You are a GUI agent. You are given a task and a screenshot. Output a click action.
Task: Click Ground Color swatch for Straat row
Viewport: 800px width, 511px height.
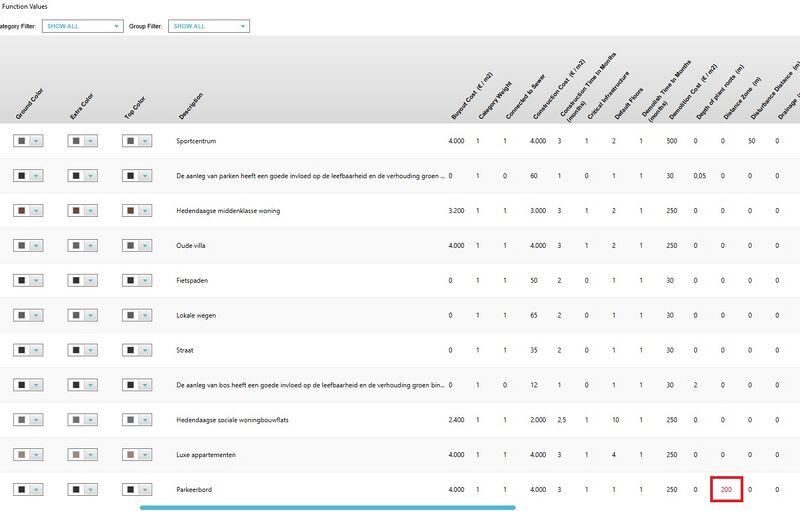click(22, 351)
